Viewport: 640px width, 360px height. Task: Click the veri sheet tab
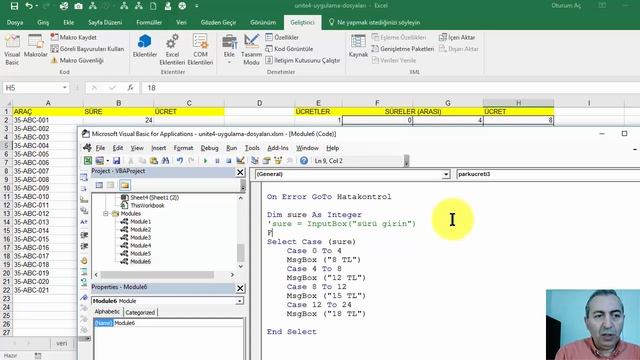(x=62, y=343)
